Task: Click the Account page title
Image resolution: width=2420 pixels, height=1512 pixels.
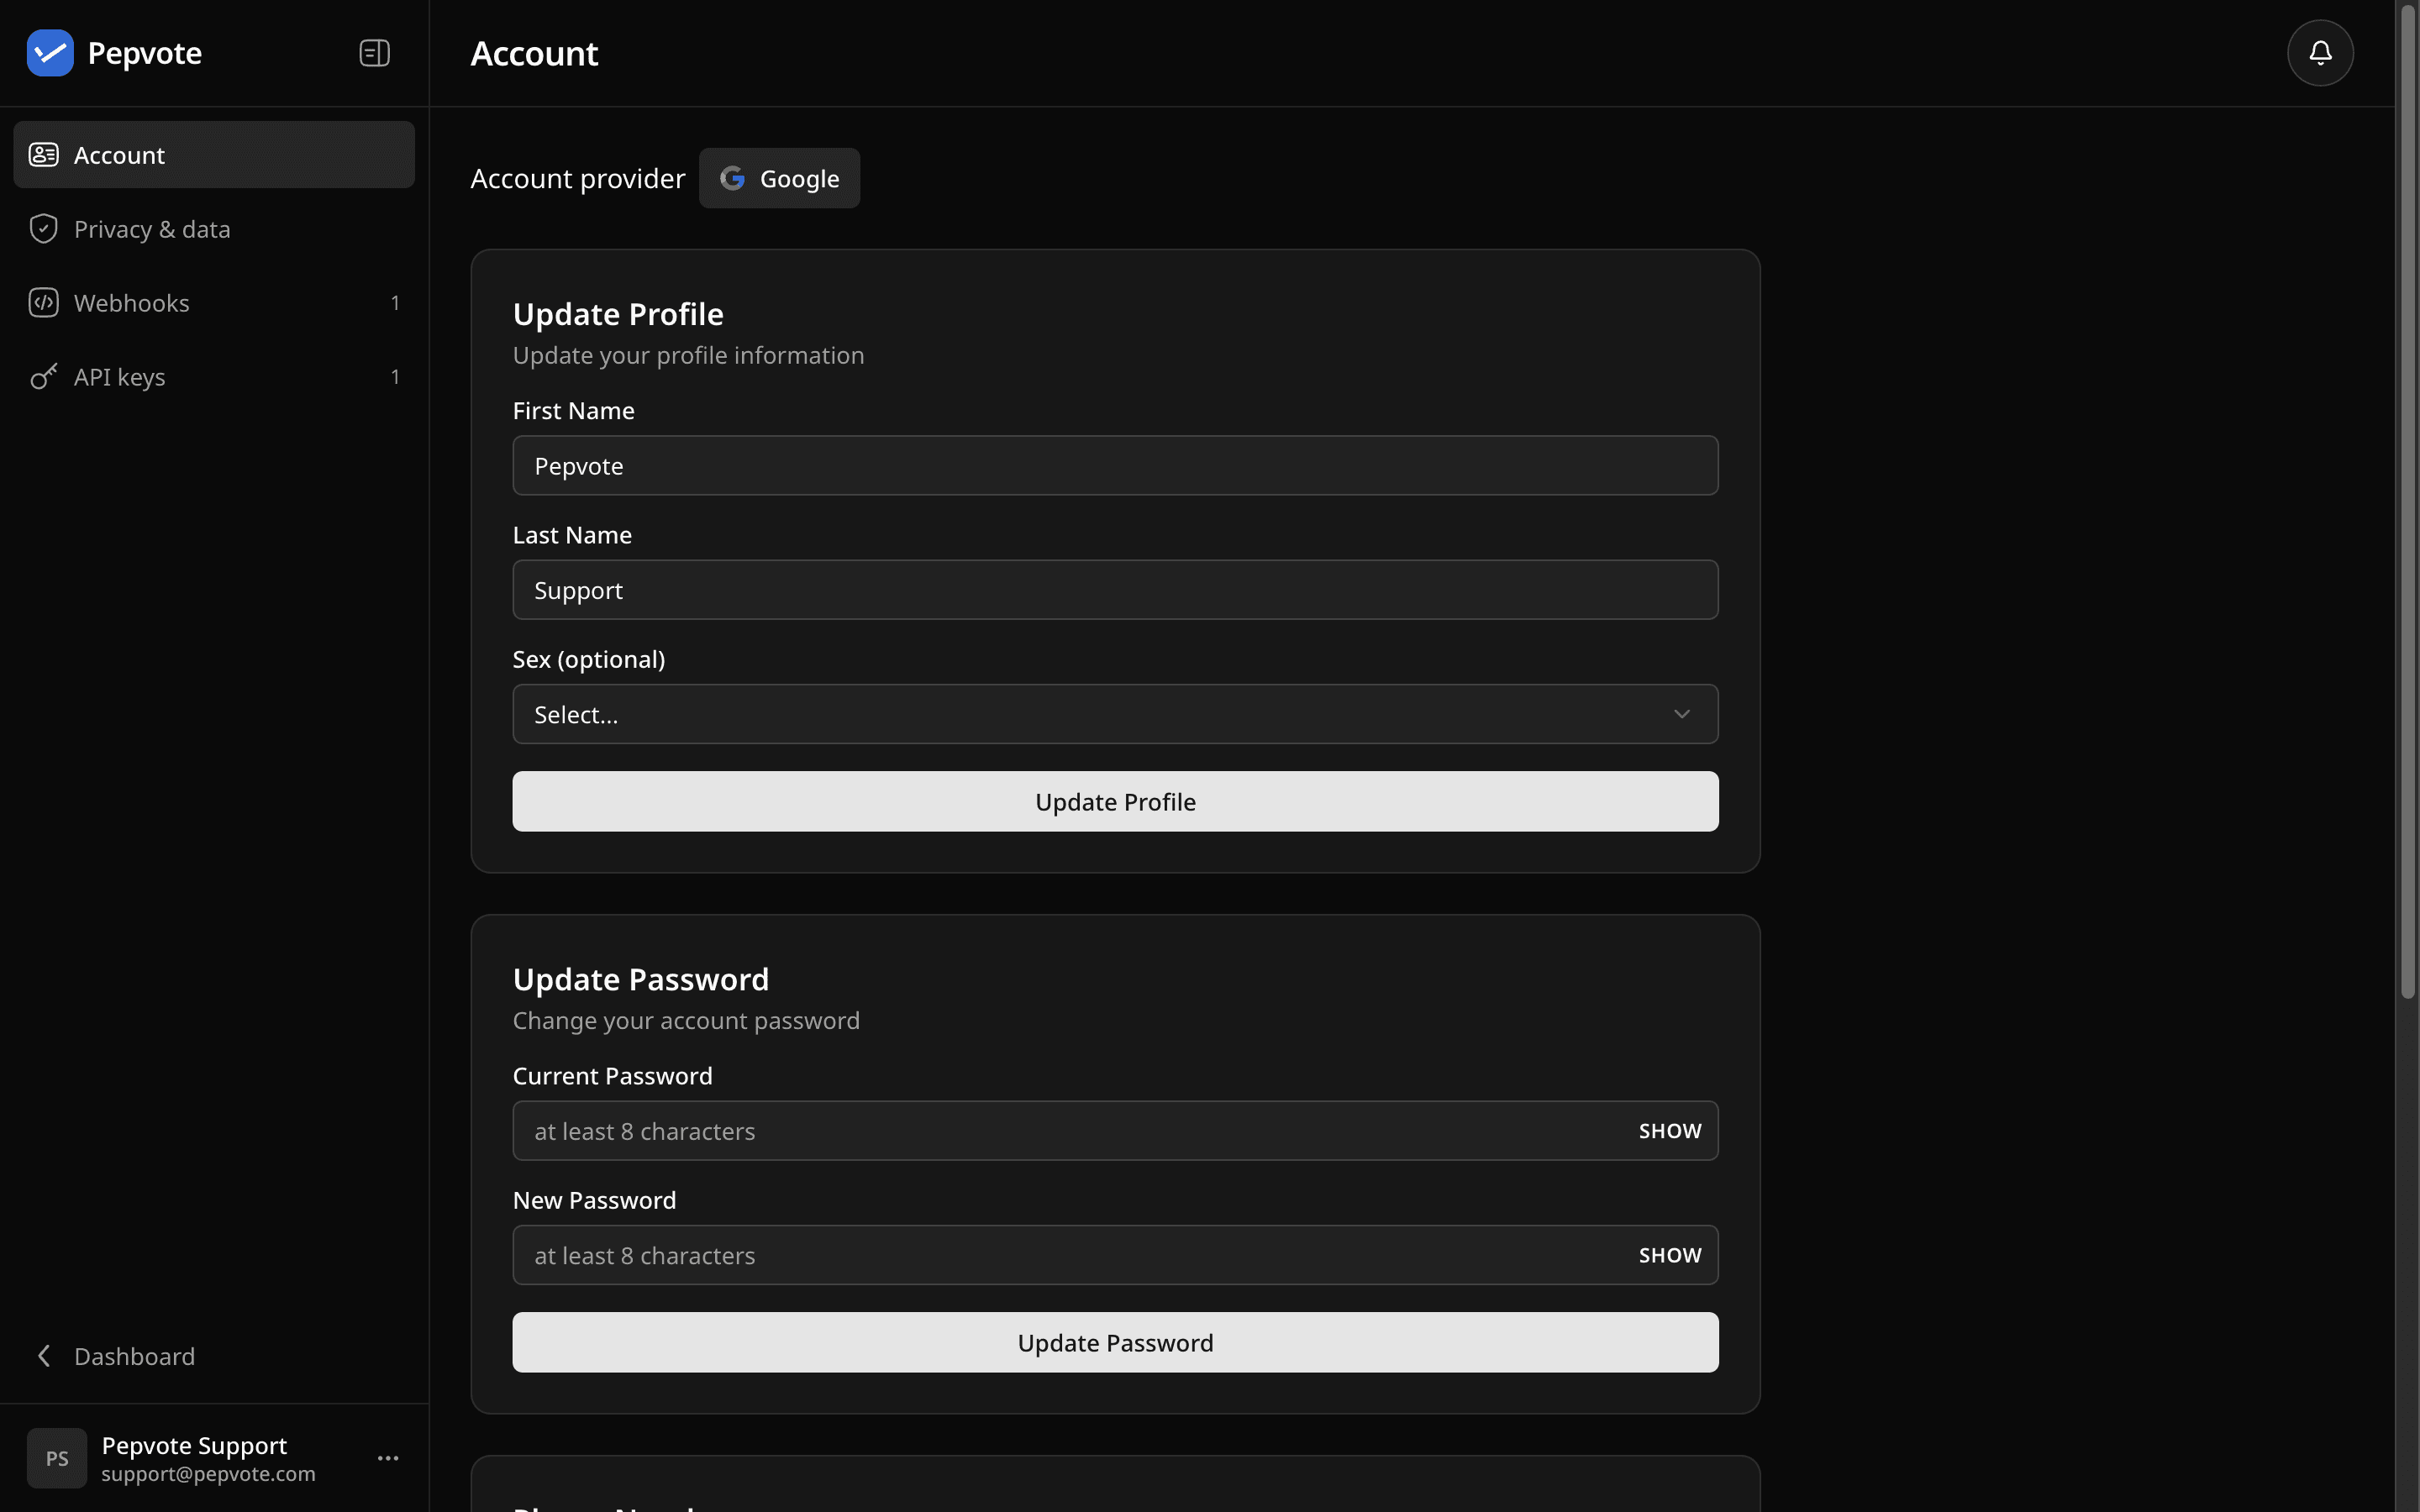Action: point(534,53)
